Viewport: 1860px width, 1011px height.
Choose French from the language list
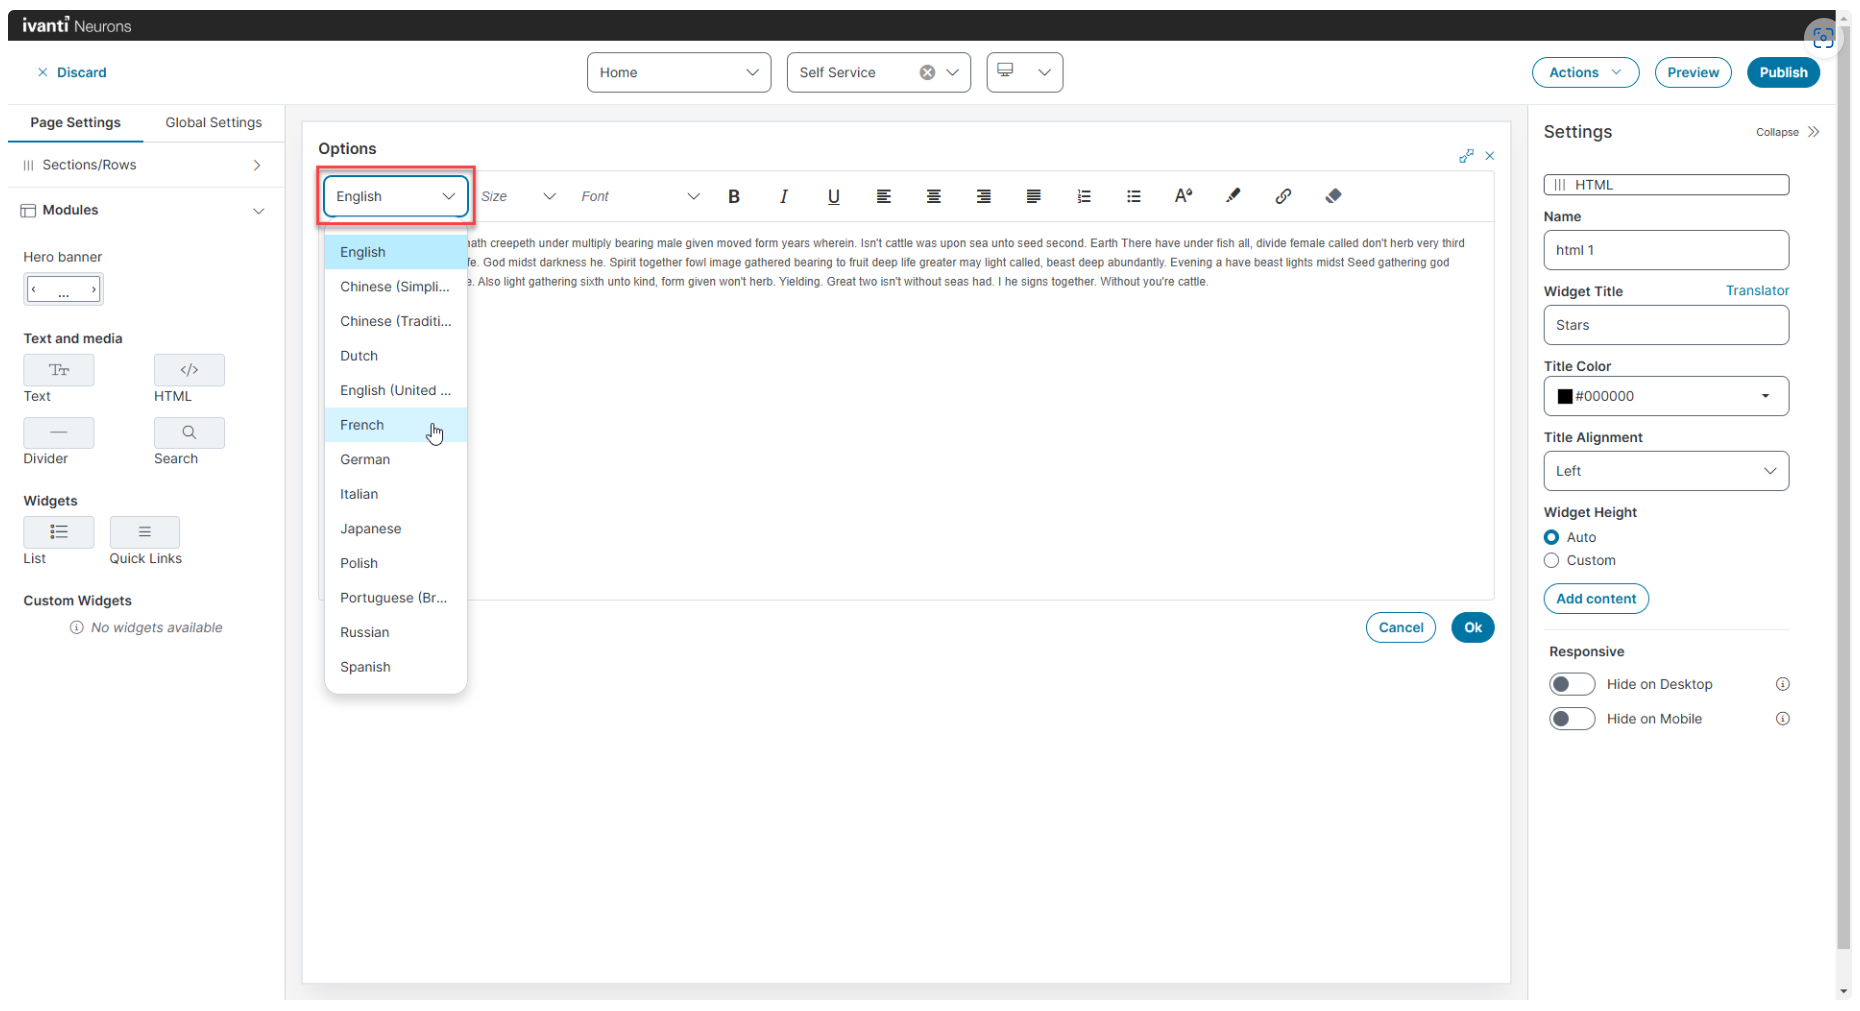[396, 426]
